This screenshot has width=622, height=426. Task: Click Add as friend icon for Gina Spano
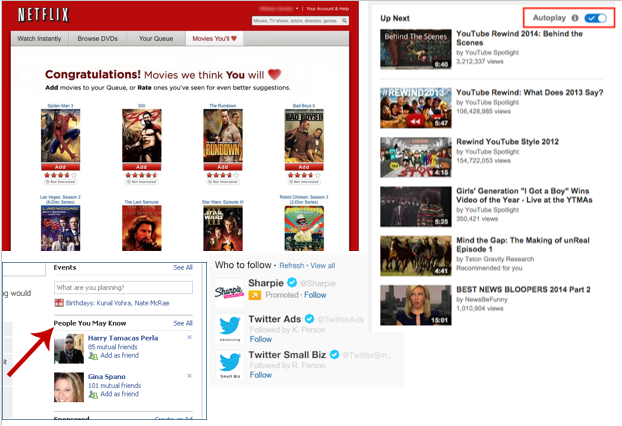(93, 396)
